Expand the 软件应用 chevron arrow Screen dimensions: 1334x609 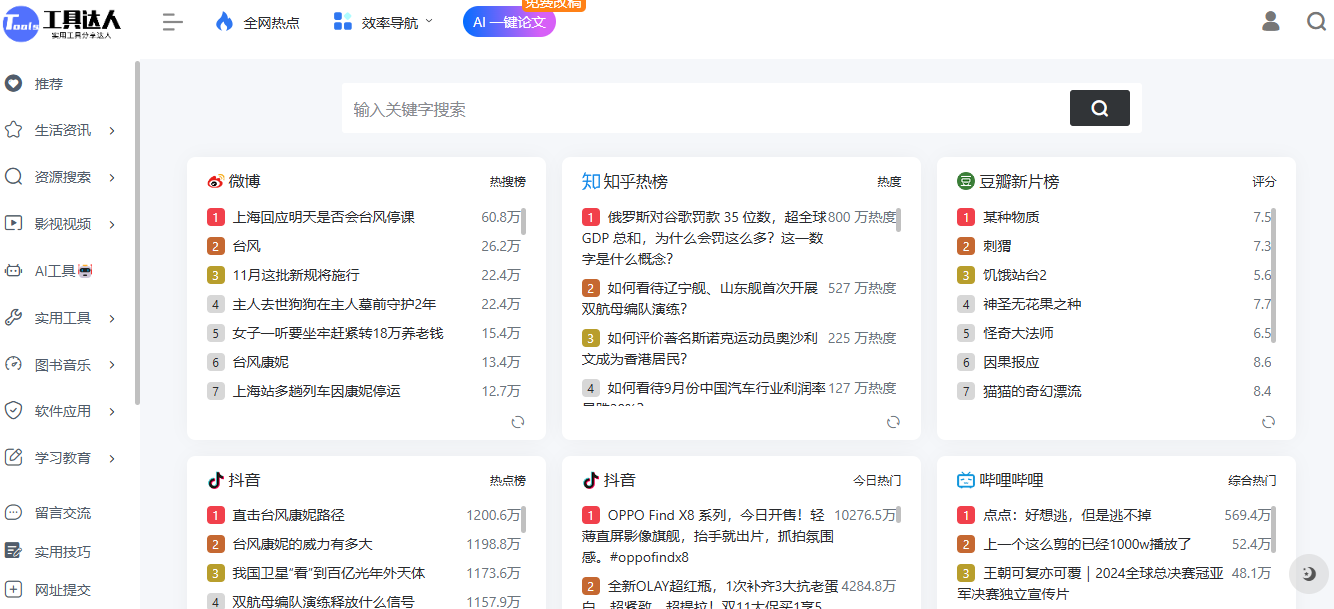click(112, 412)
